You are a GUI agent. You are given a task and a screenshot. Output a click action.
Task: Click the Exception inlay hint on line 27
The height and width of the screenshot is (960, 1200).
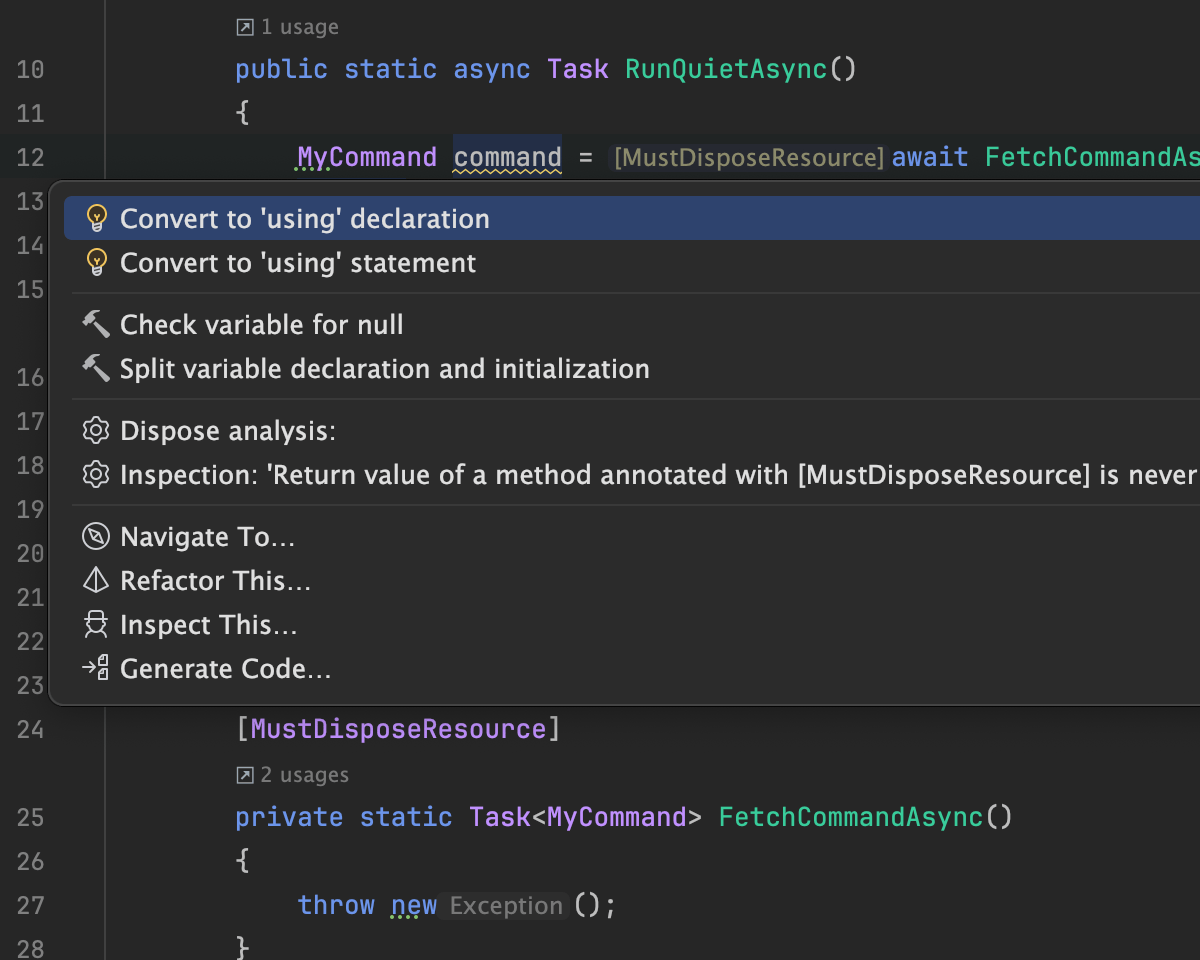(506, 906)
